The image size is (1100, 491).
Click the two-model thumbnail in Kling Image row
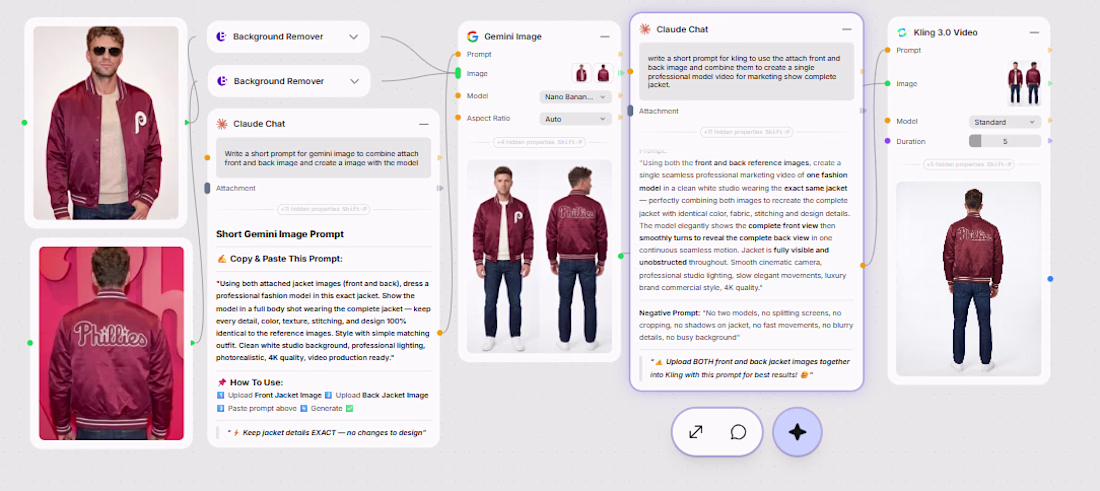pyautogui.click(x=1024, y=83)
